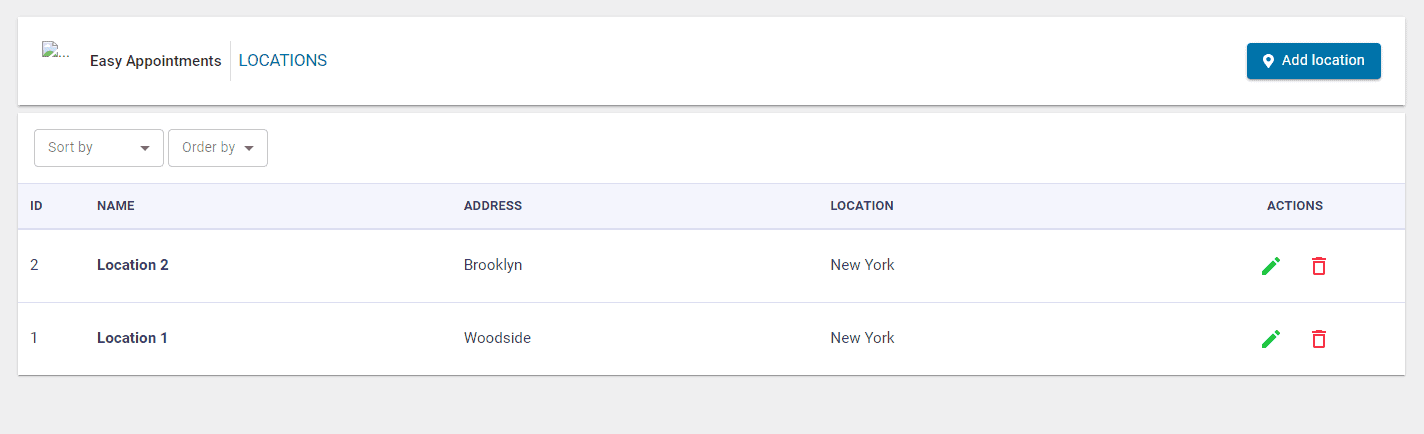
Task: Click the Sort by dropdown arrow
Action: click(145, 149)
